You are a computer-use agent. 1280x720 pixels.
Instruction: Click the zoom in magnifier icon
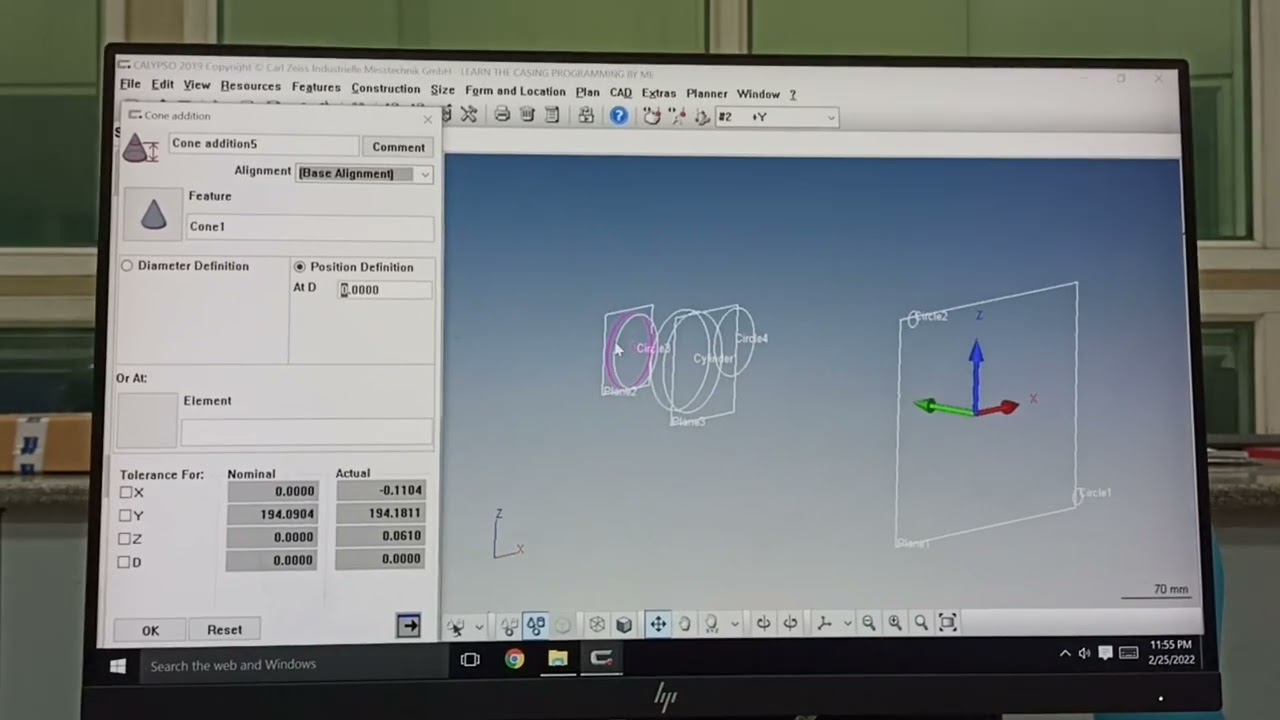click(x=894, y=623)
